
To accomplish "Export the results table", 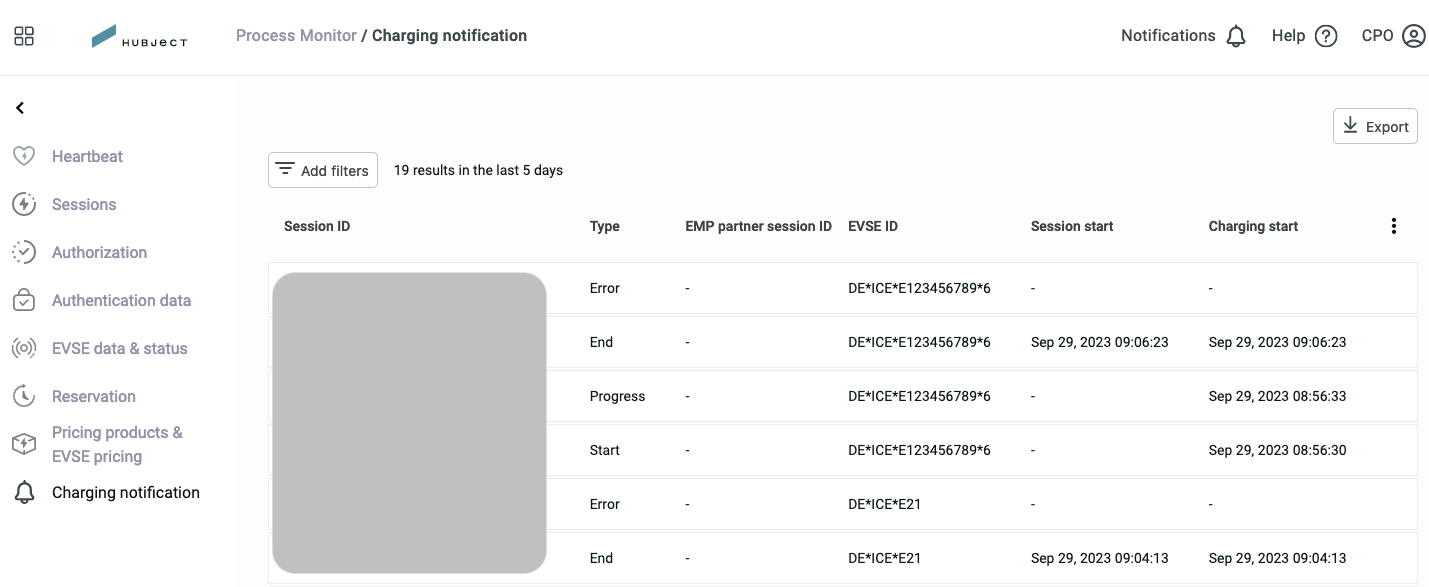I will tap(1375, 126).
